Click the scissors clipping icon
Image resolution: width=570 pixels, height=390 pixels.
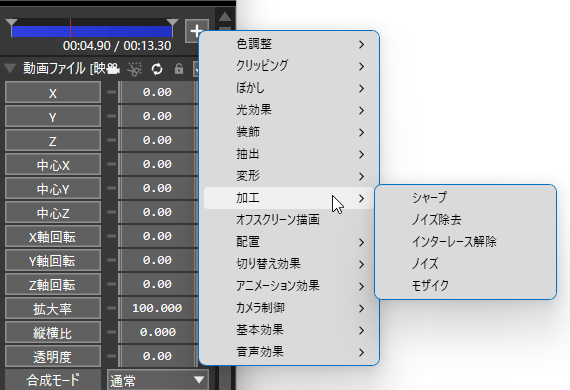click(x=135, y=69)
